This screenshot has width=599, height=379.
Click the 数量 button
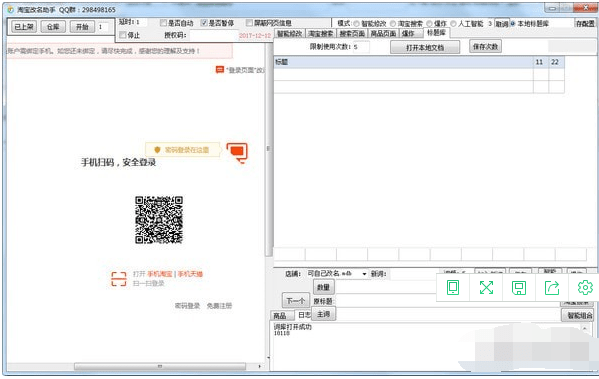(323, 287)
